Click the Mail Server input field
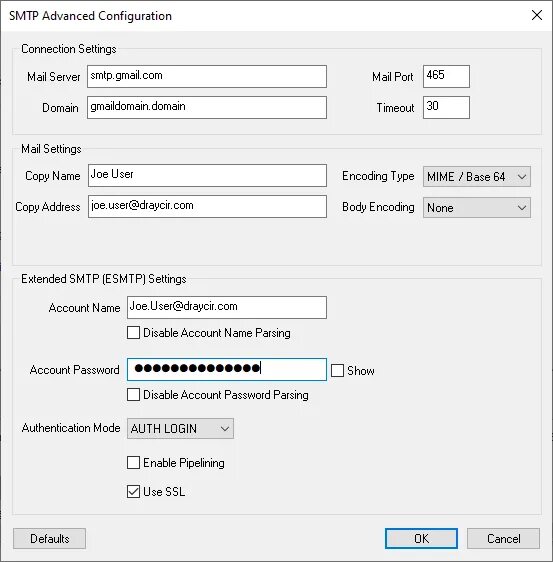This screenshot has height=562, width=553. 207,76
